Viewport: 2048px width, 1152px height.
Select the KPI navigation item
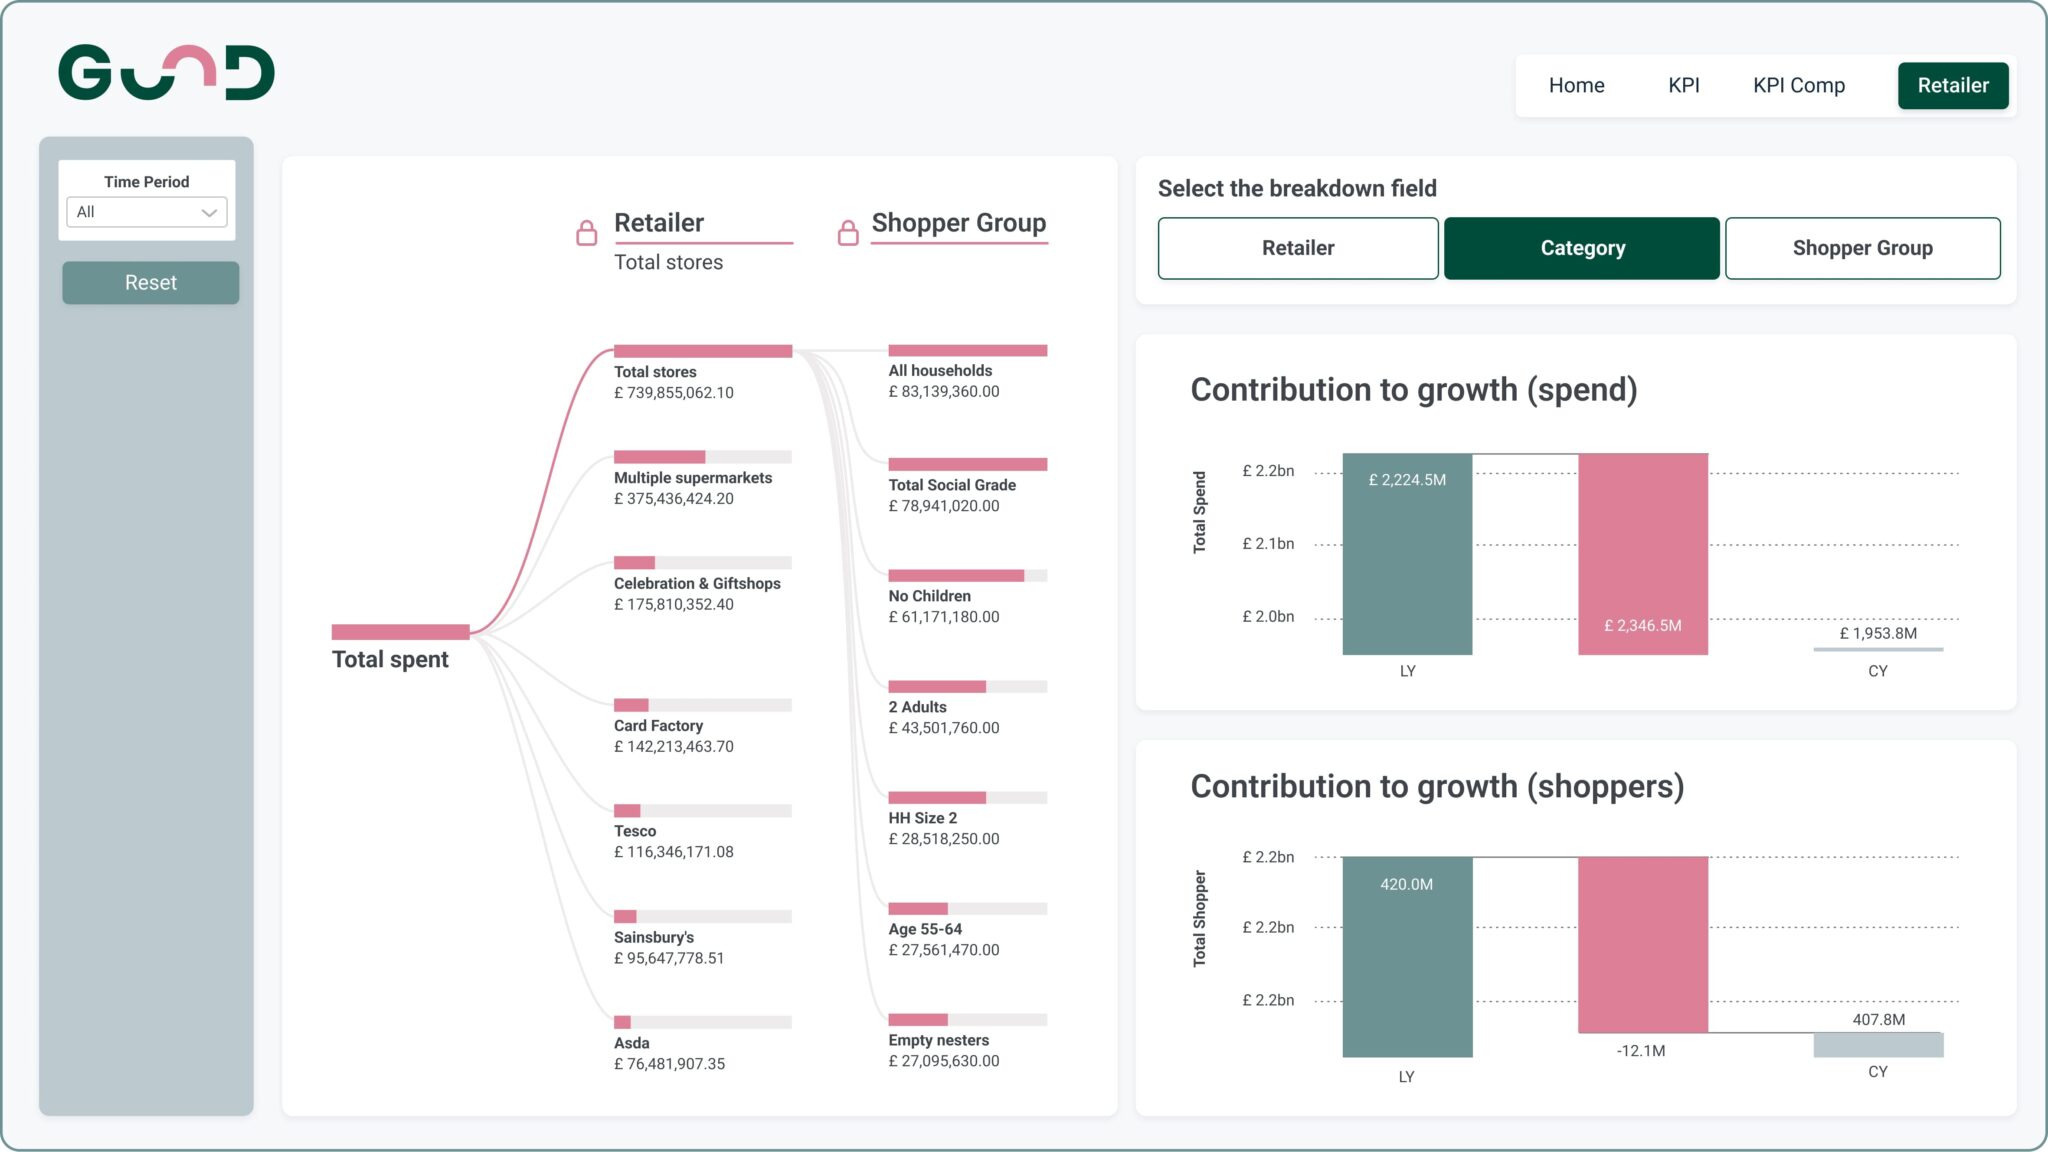pyautogui.click(x=1682, y=85)
